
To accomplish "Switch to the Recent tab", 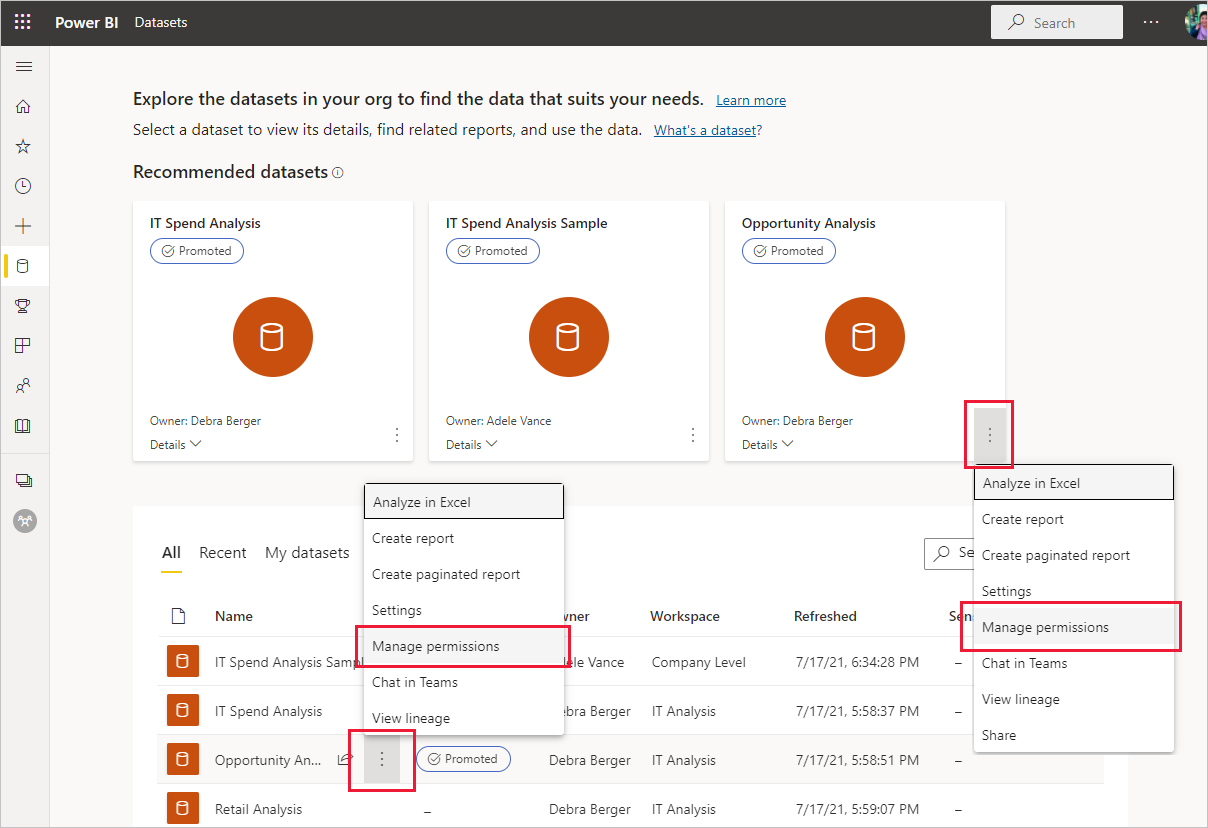I will point(223,553).
